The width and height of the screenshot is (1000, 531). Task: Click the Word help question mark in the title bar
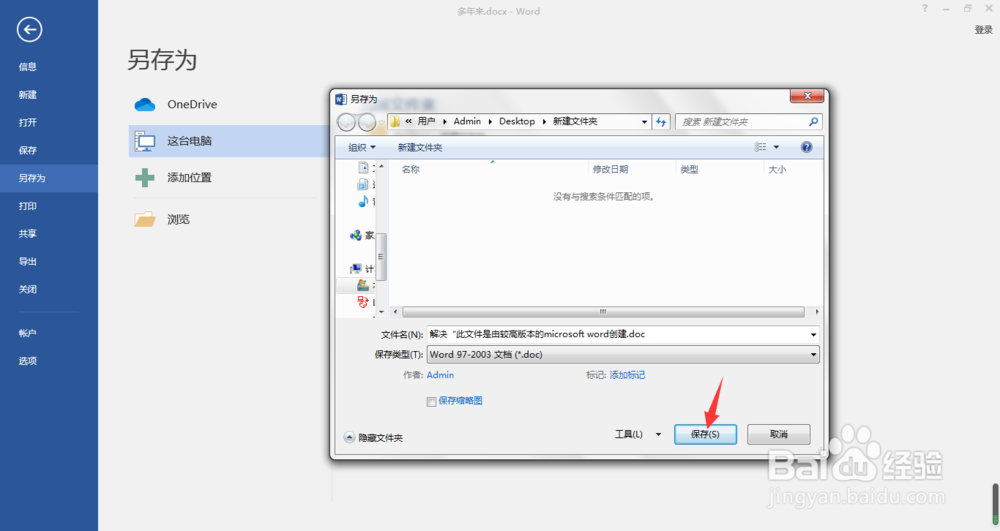pos(925,9)
